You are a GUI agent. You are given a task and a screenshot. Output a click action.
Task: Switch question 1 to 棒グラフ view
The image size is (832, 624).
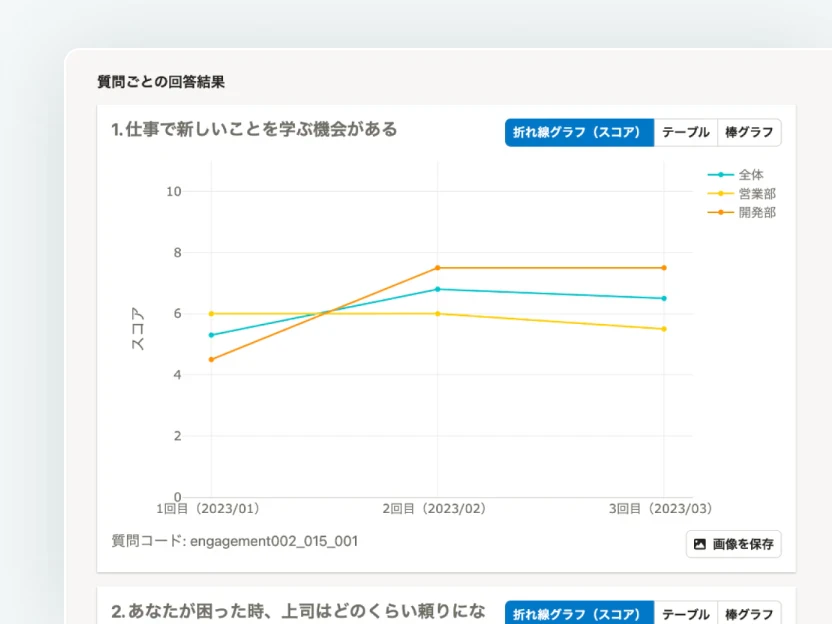[x=748, y=132]
